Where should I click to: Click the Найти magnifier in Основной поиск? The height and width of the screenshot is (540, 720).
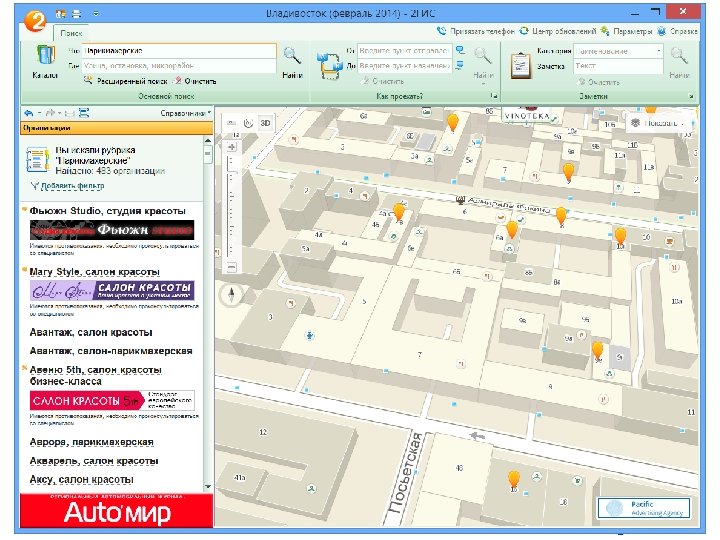pos(292,62)
